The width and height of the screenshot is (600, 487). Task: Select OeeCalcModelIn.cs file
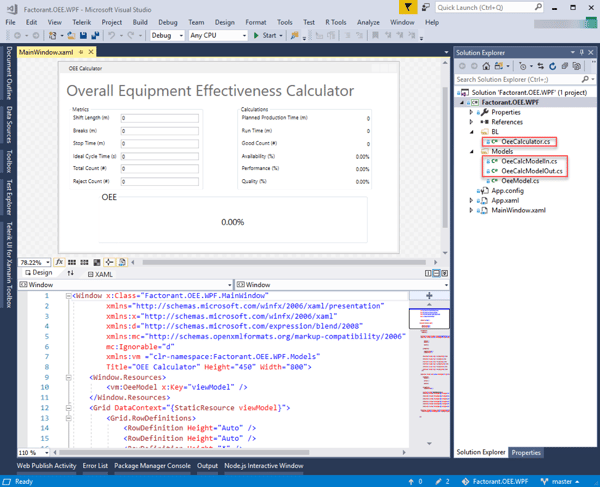(x=529, y=161)
